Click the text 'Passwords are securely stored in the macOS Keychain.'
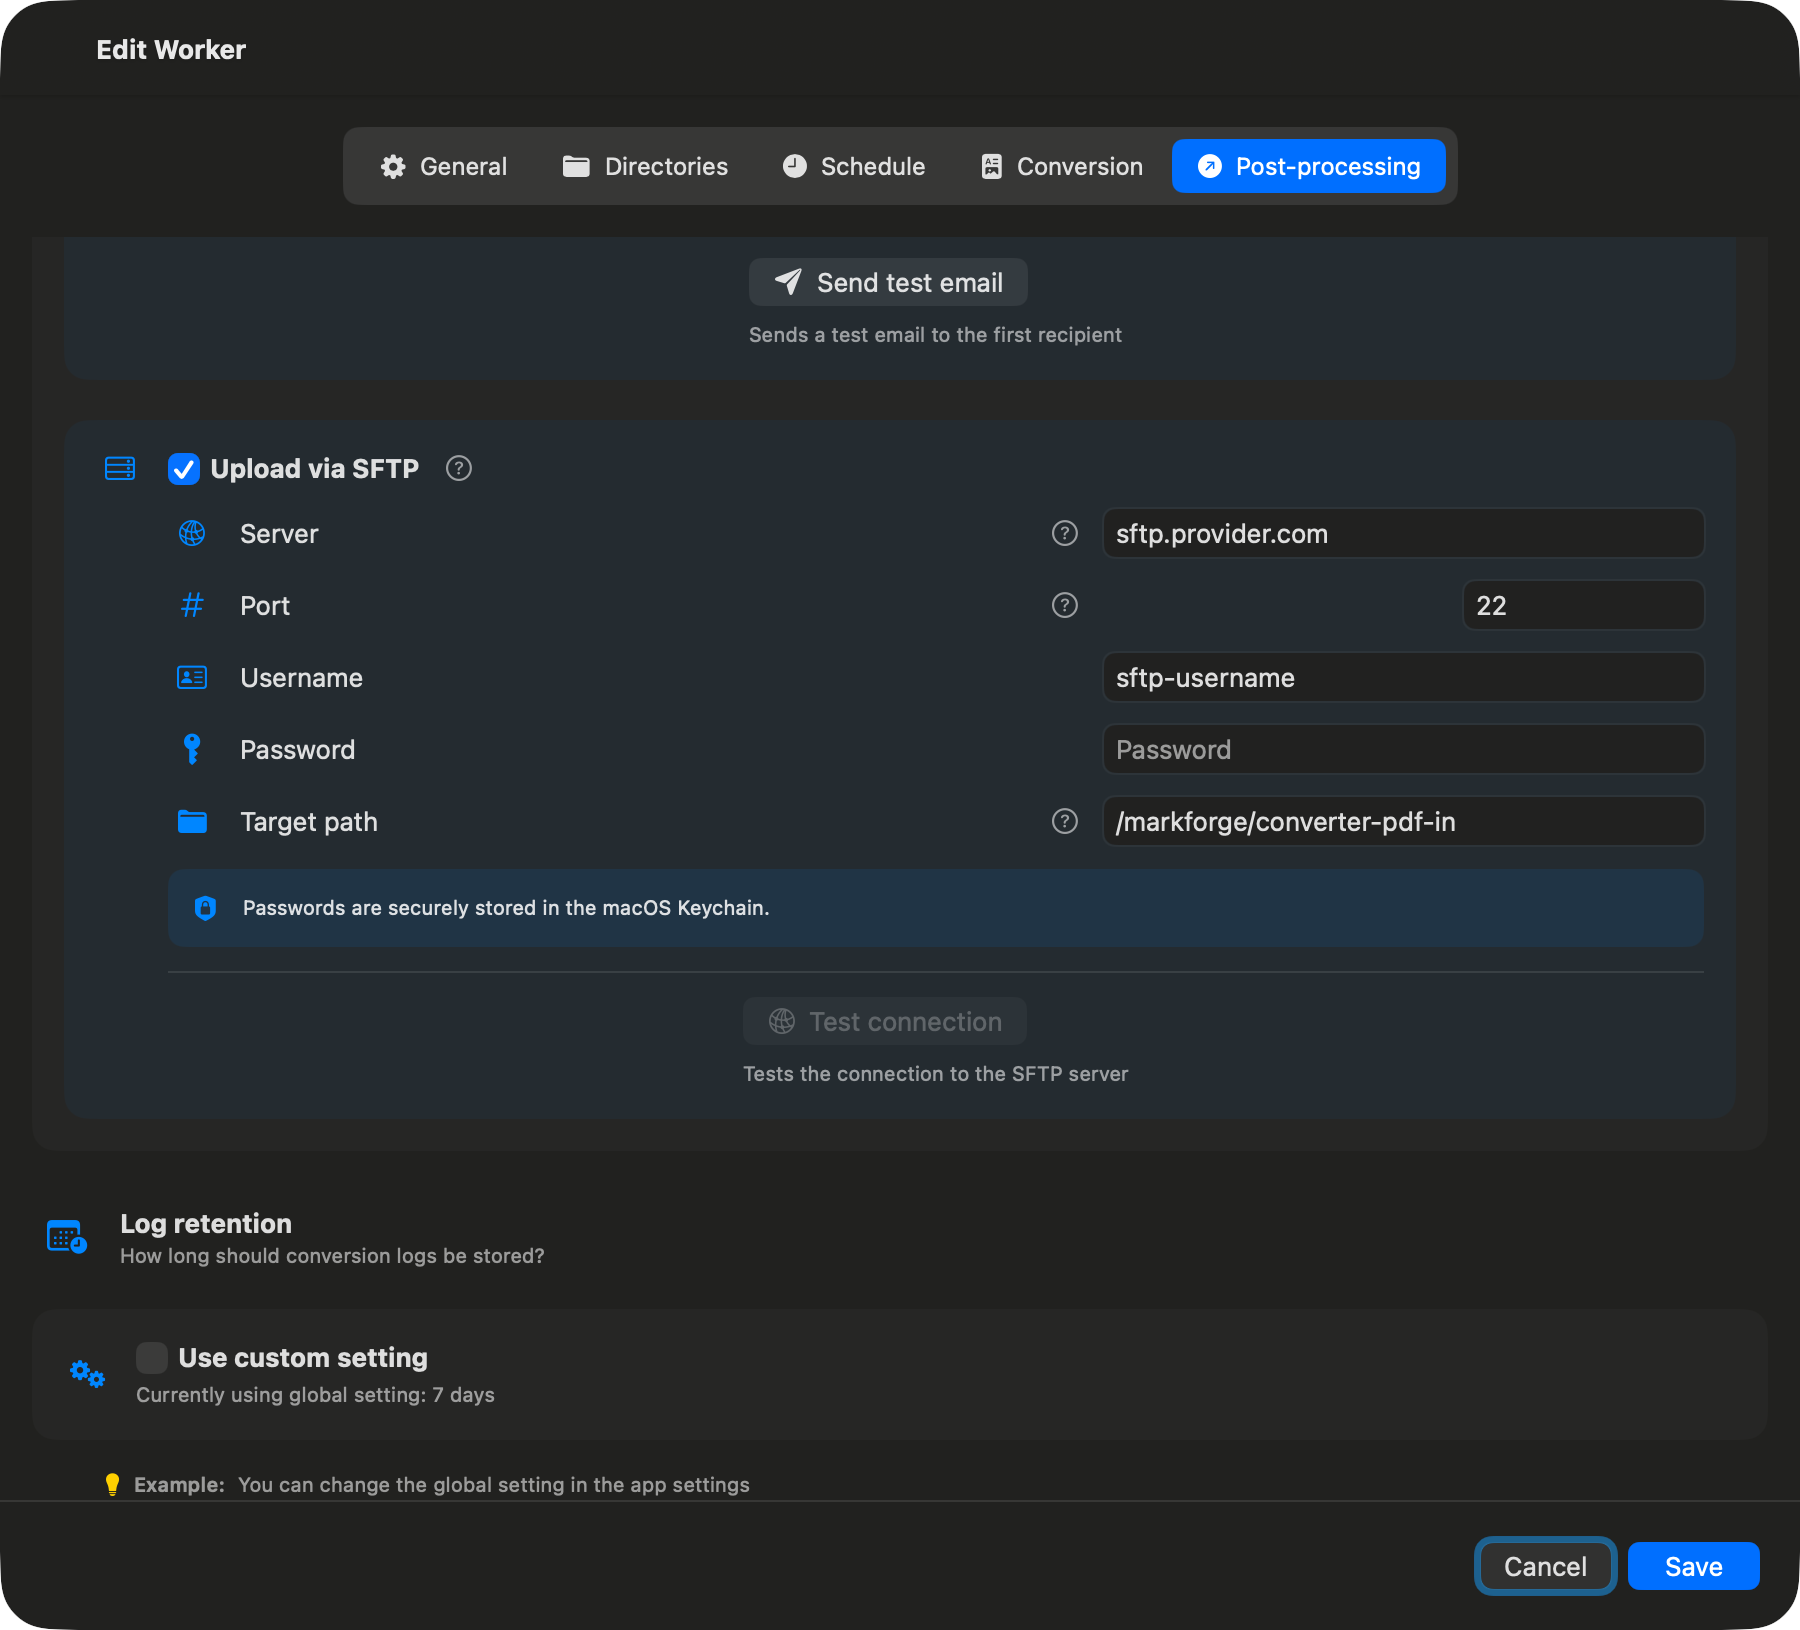1800x1630 pixels. (506, 908)
